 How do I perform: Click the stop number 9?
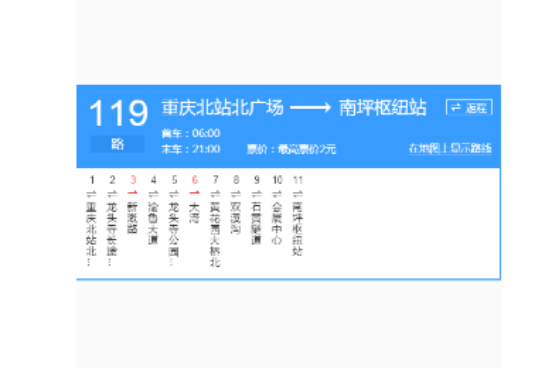pos(257,180)
